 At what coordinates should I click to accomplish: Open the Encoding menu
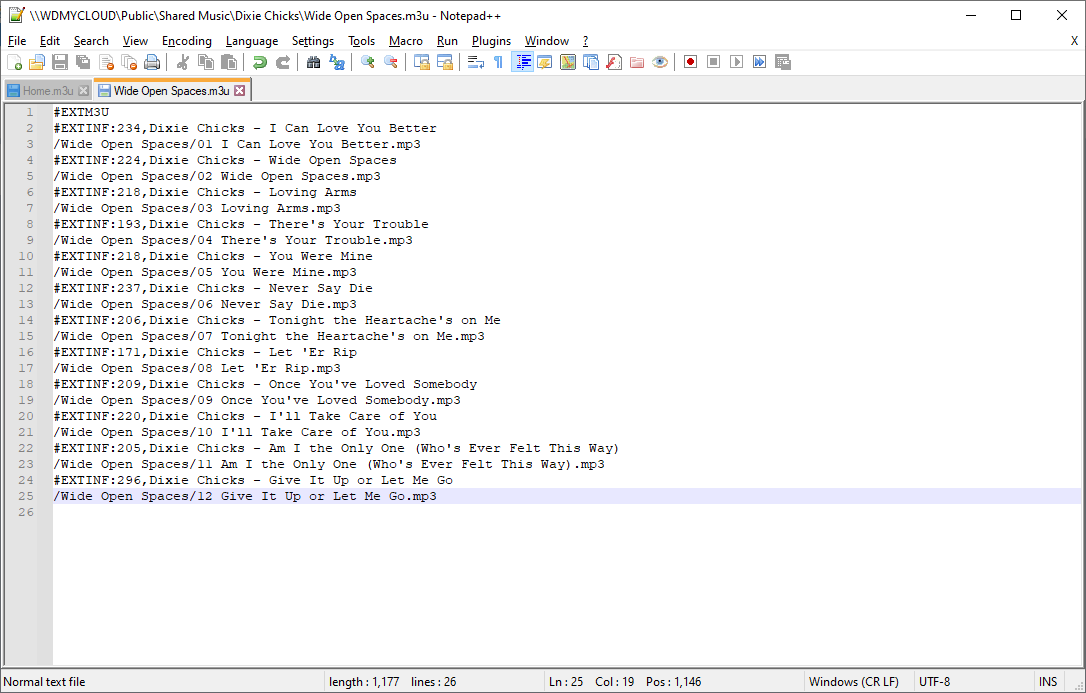point(187,41)
